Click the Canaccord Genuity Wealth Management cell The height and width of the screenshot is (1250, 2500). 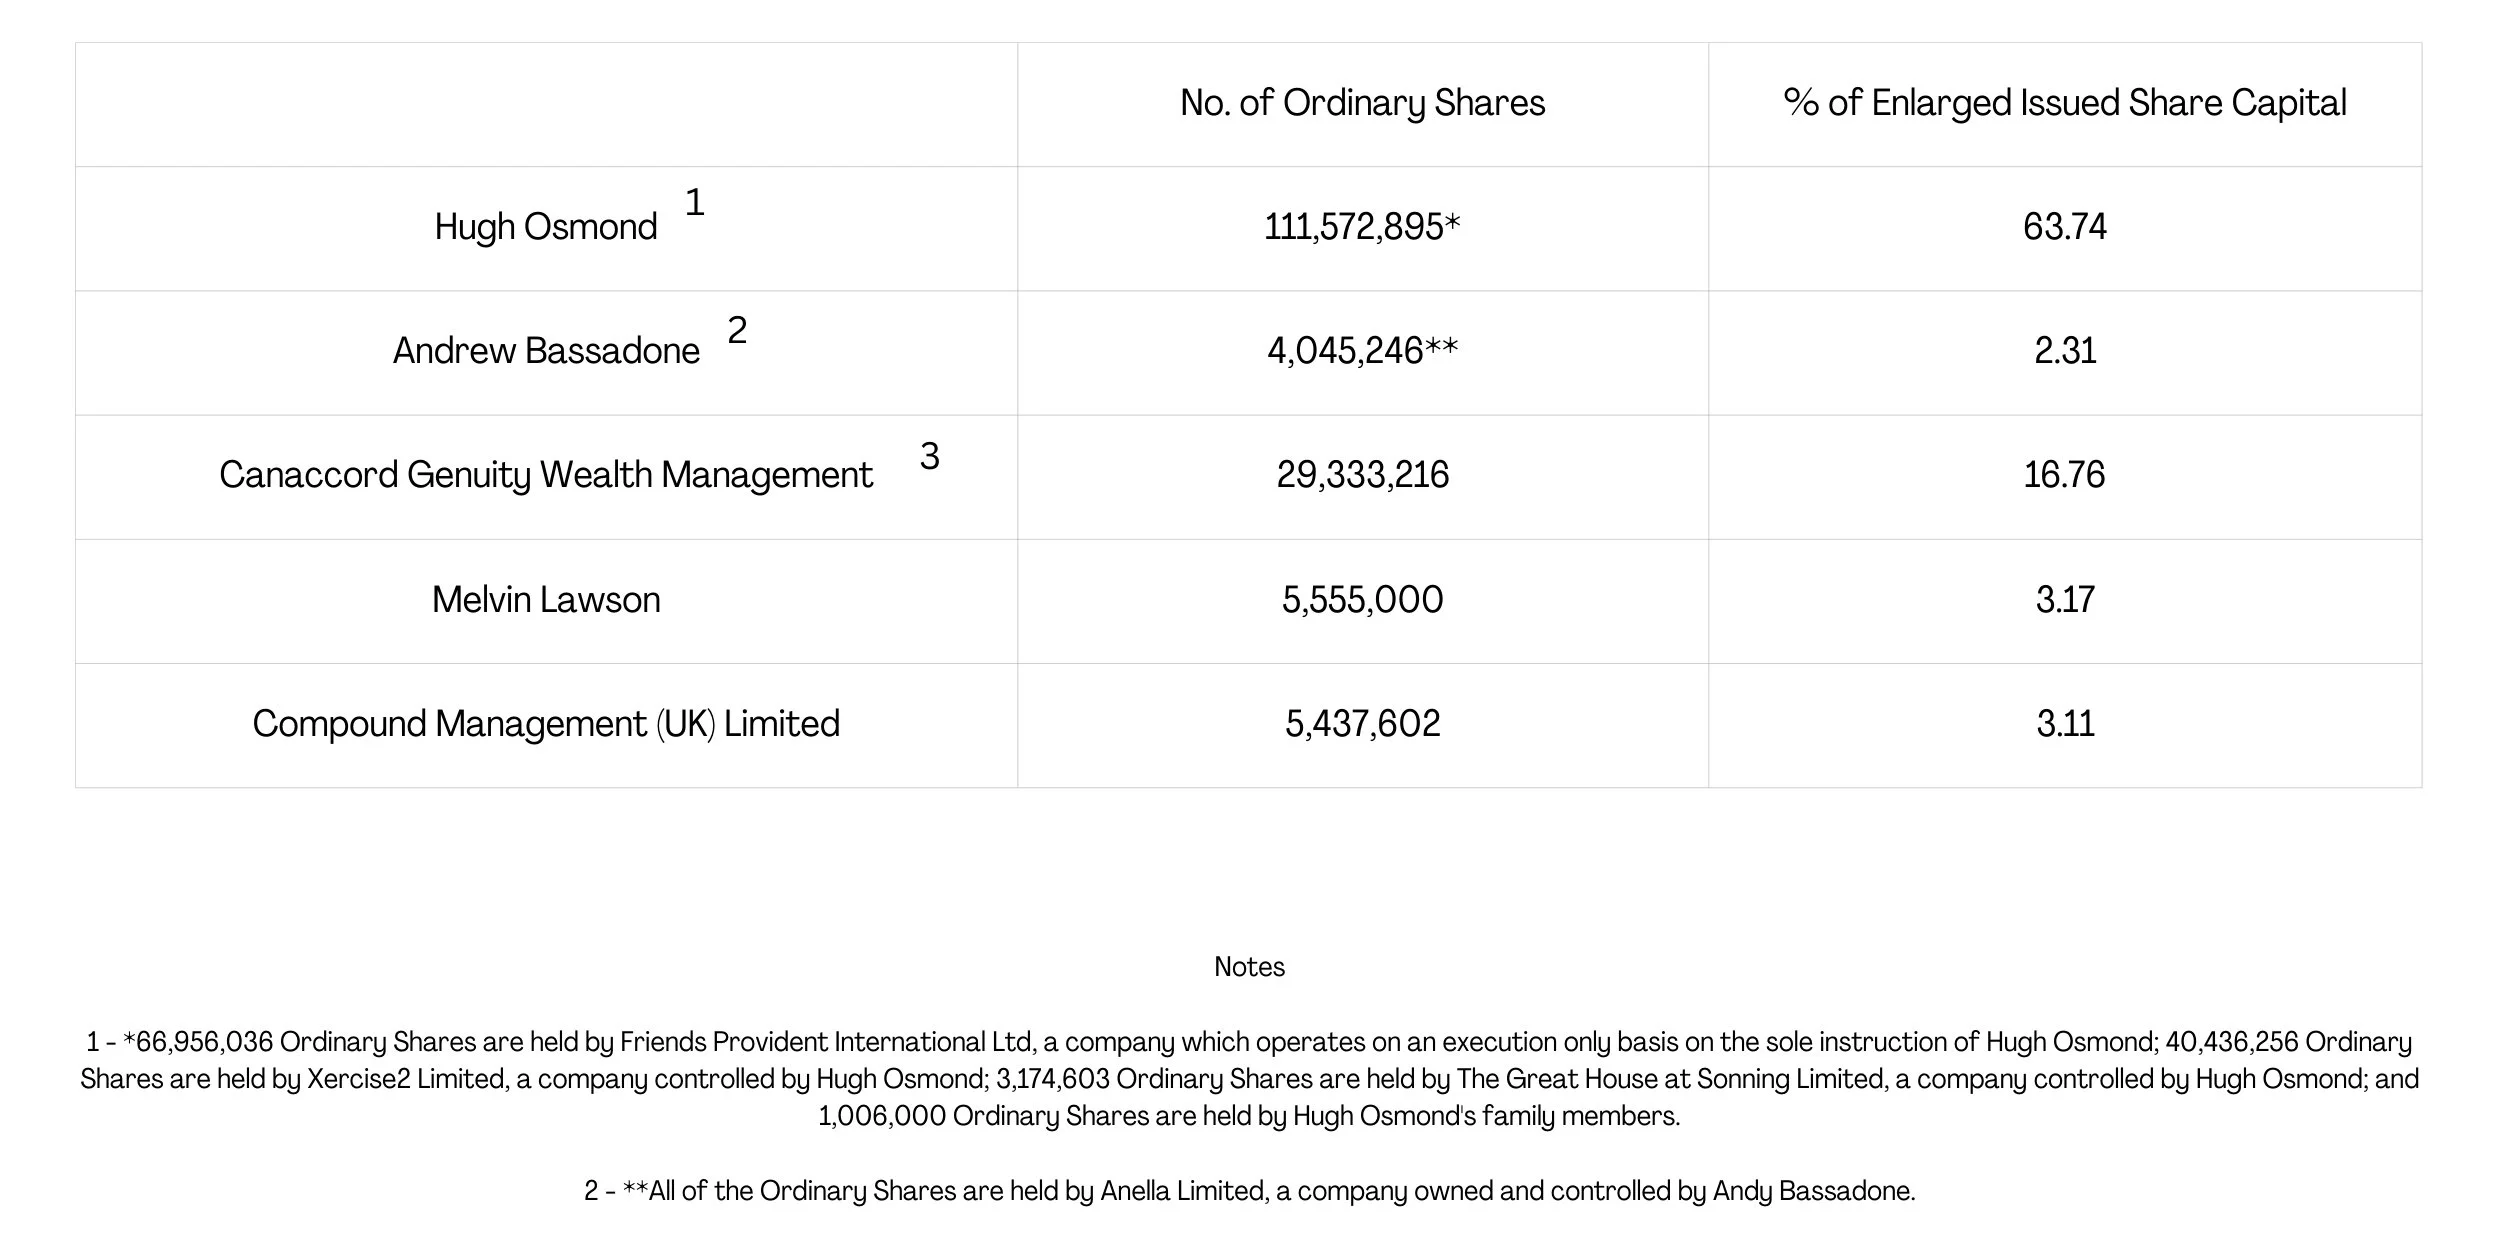[x=545, y=476]
